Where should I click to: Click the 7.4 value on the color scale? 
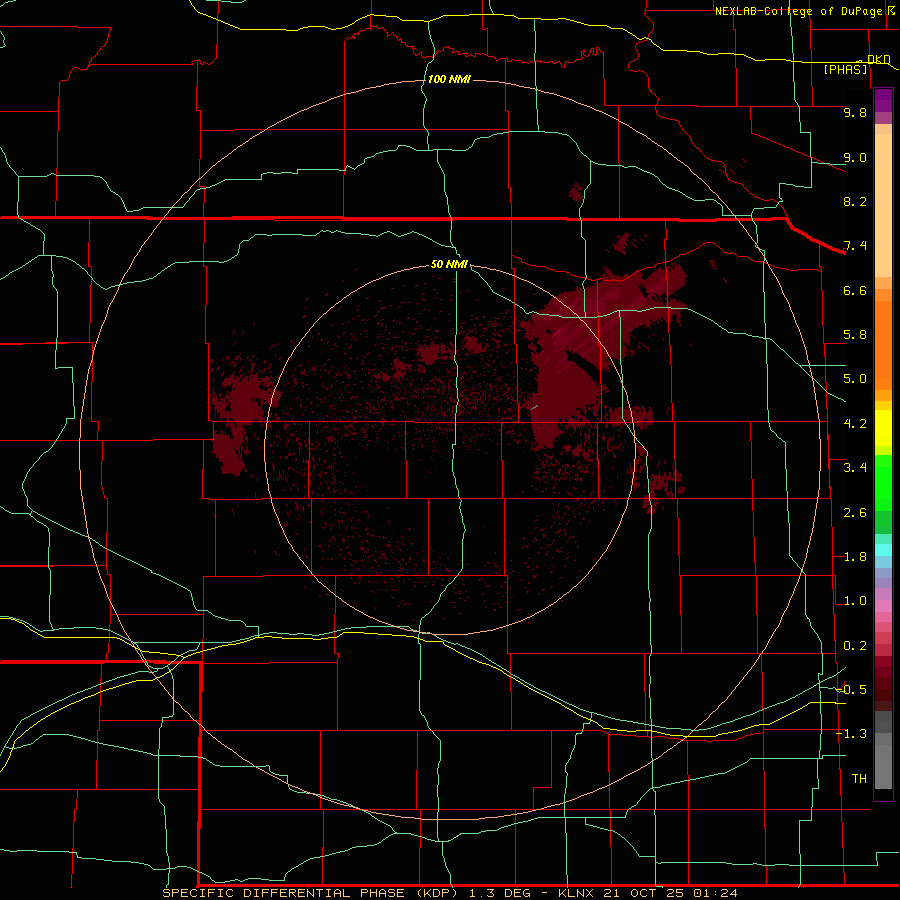[855, 246]
